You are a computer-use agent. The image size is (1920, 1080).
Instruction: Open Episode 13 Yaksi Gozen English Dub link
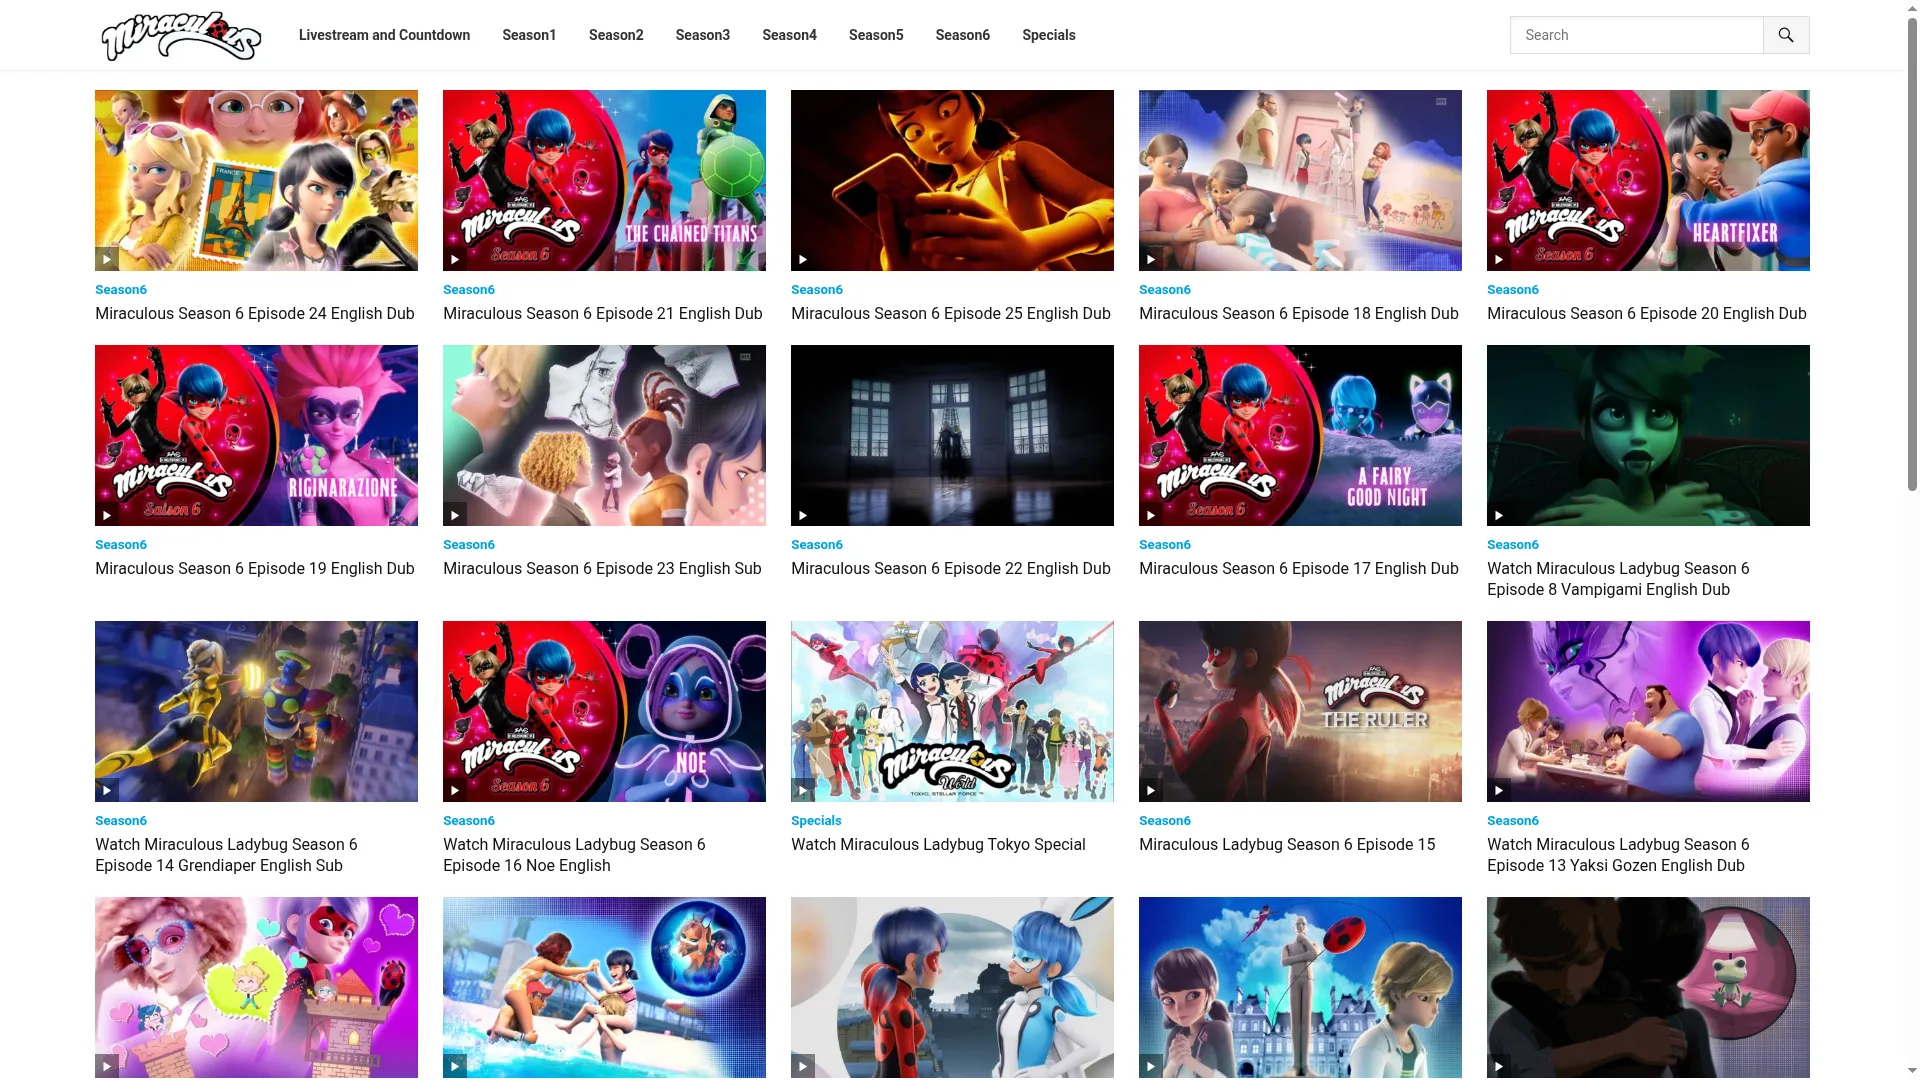tap(1618, 855)
